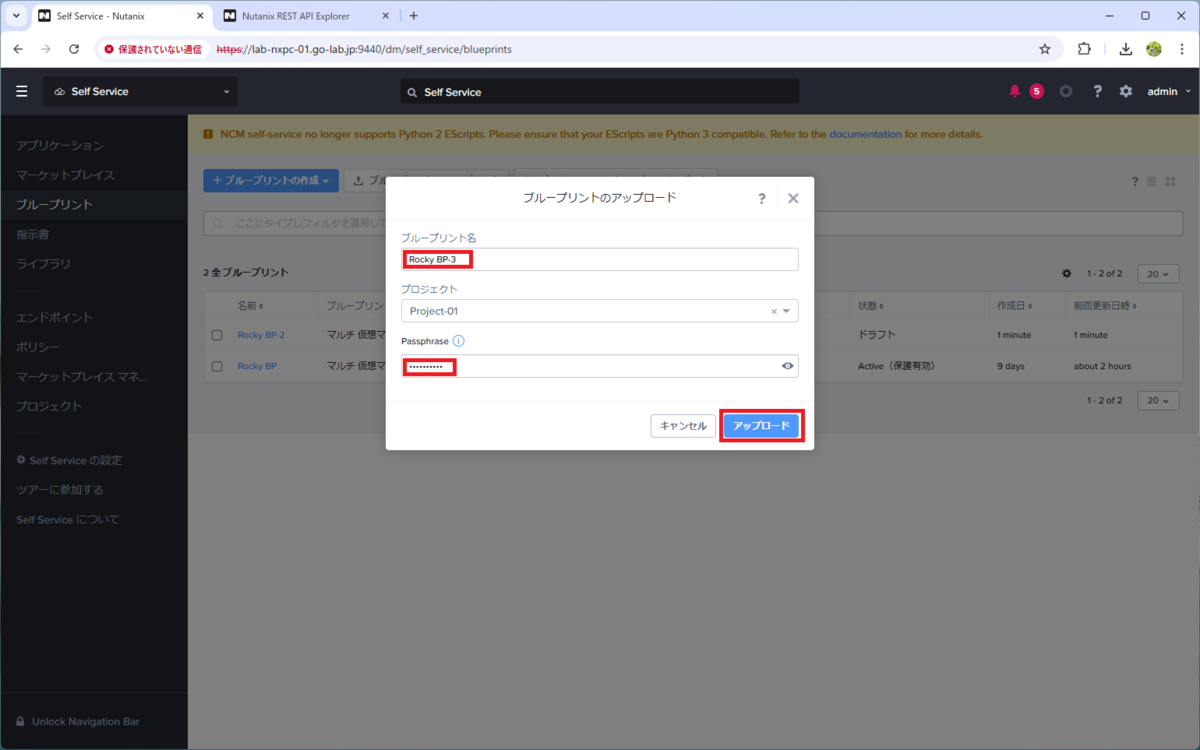This screenshot has width=1200, height=750.
Task: Switch to the Self Service - Nutanix tab
Action: [x=119, y=16]
